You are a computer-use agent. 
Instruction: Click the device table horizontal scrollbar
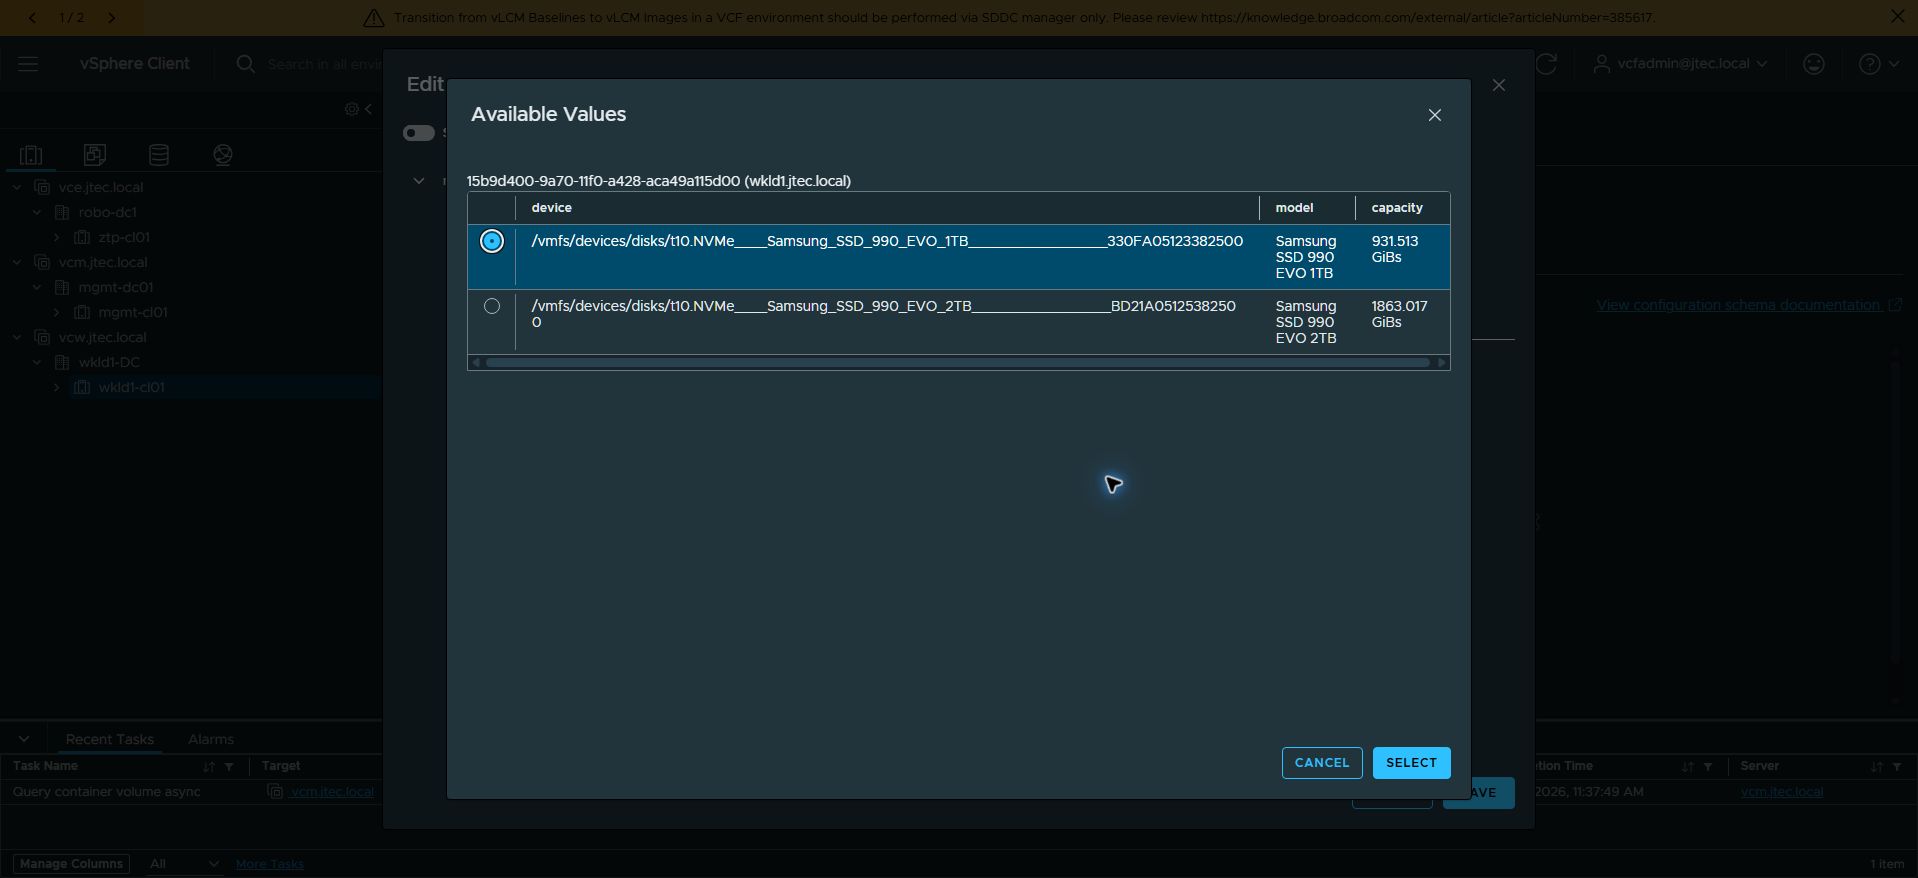pyautogui.click(x=958, y=362)
